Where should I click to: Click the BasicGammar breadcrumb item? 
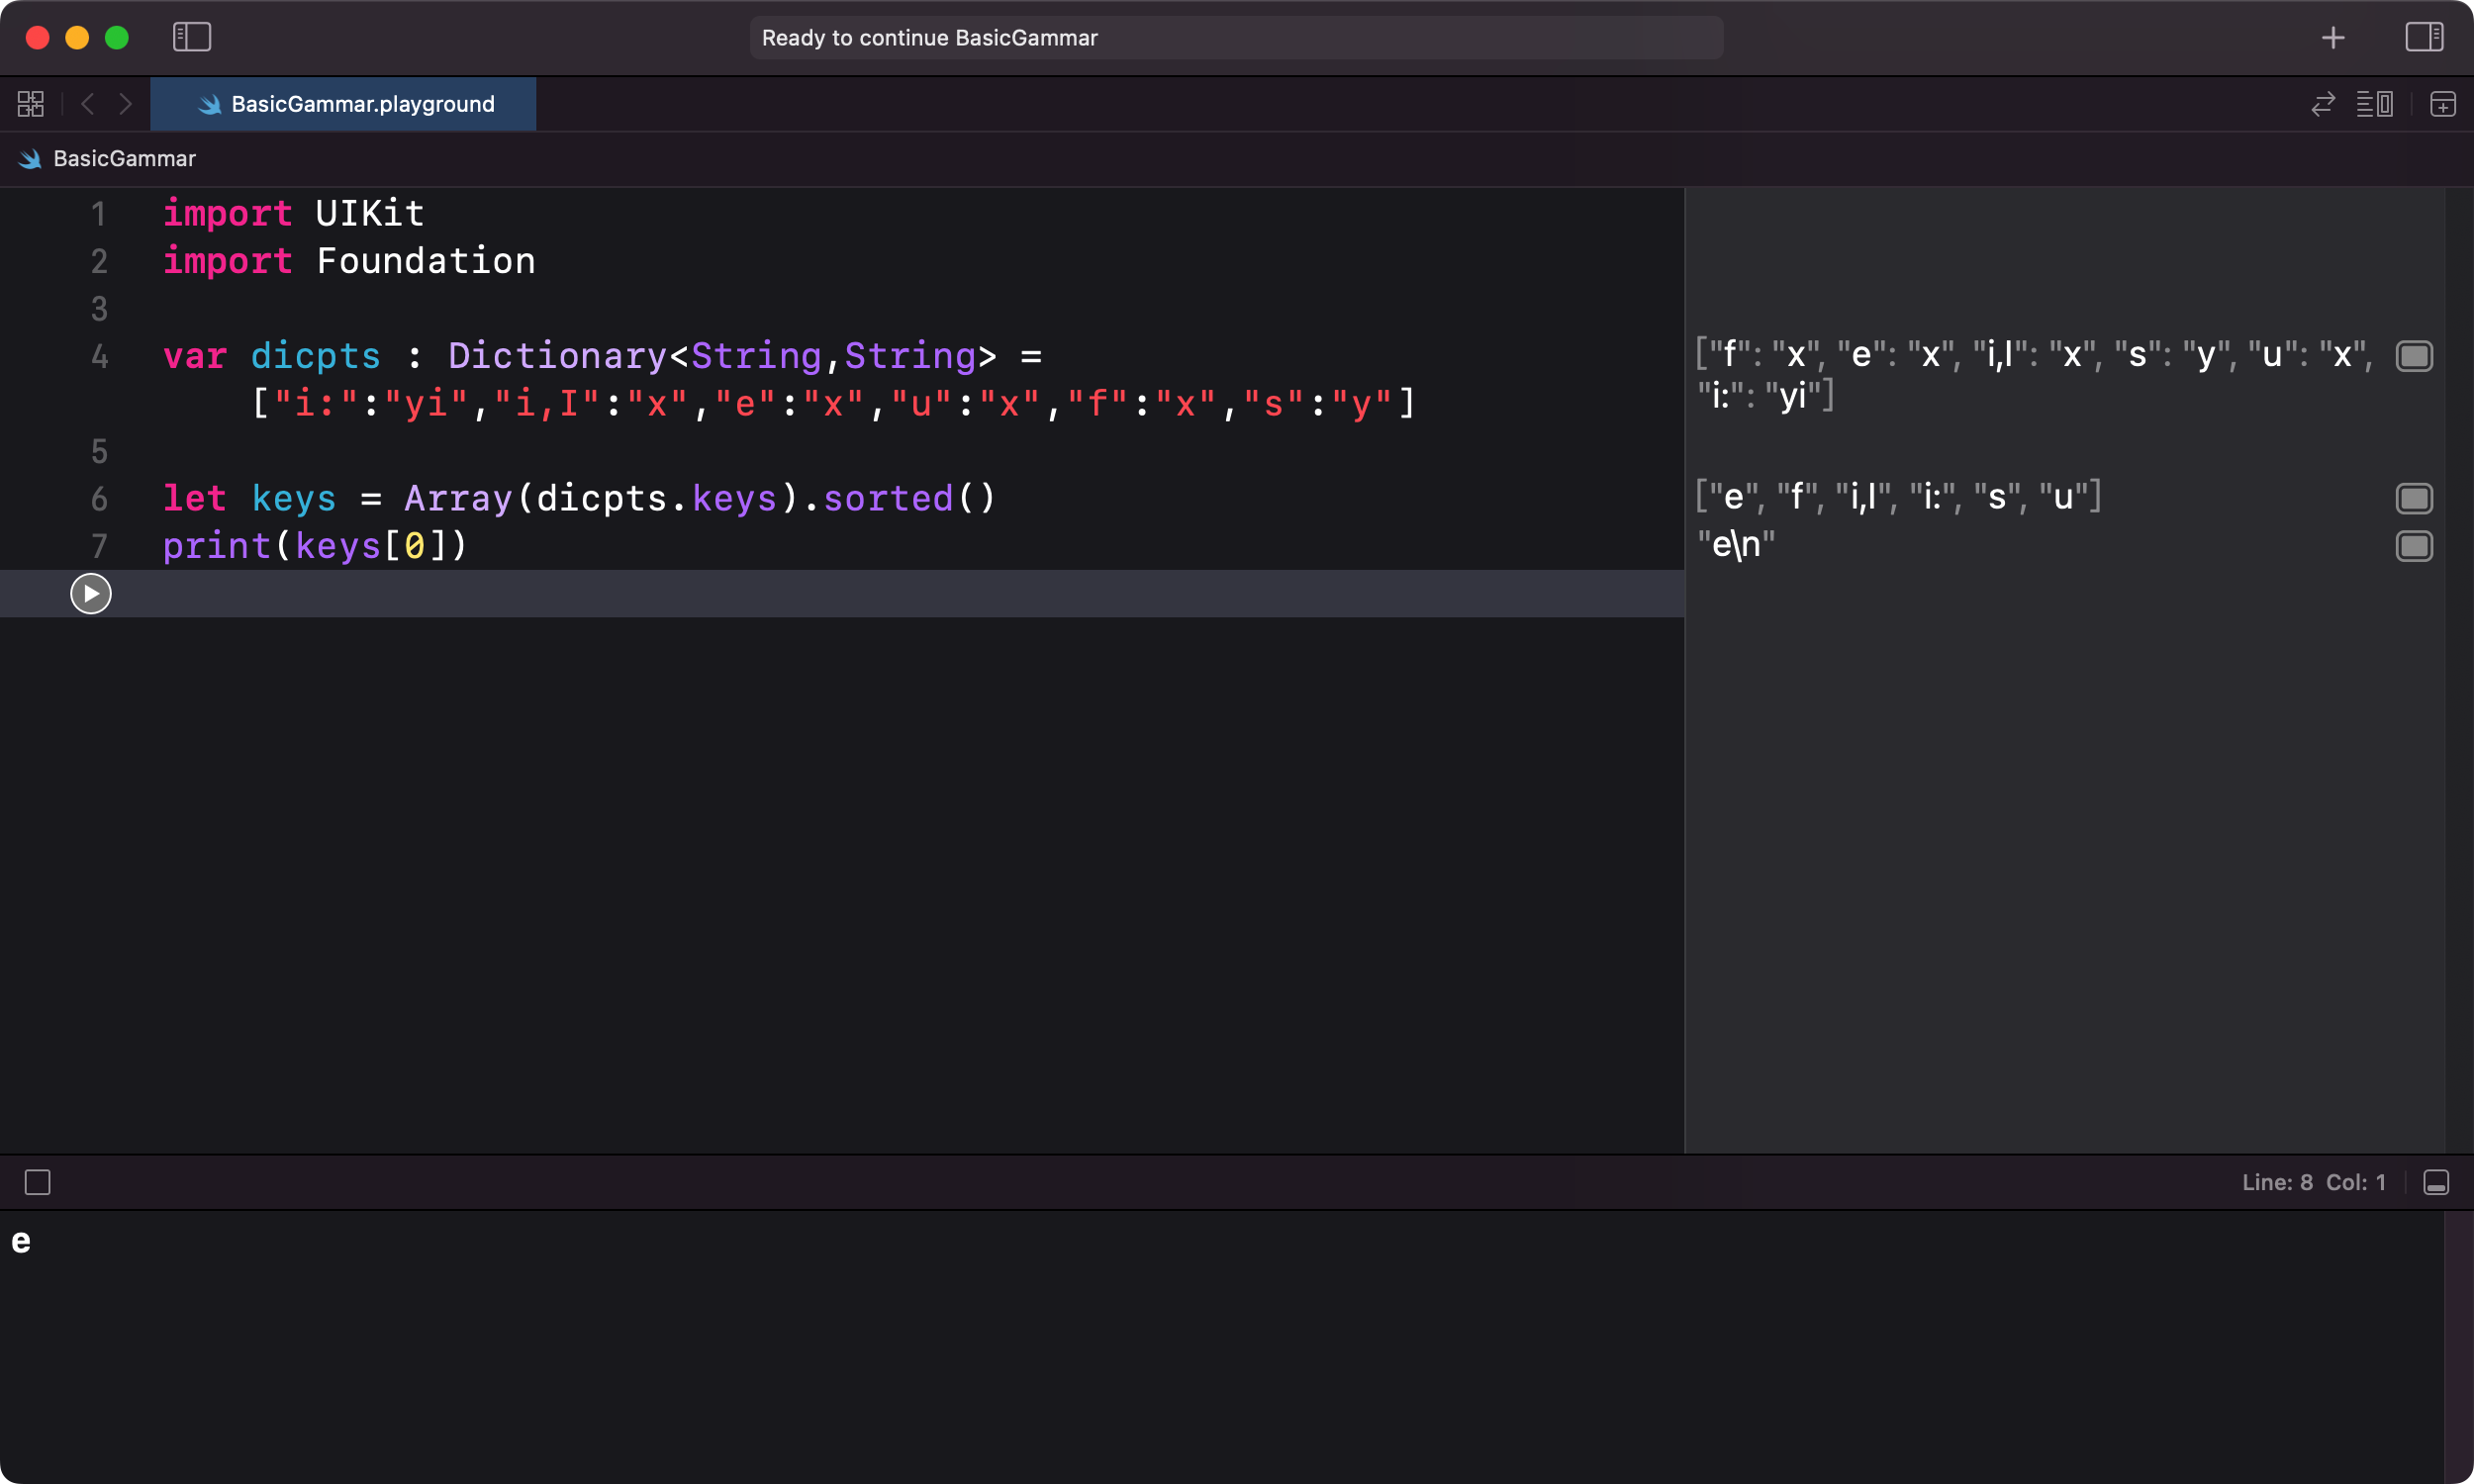point(124,159)
